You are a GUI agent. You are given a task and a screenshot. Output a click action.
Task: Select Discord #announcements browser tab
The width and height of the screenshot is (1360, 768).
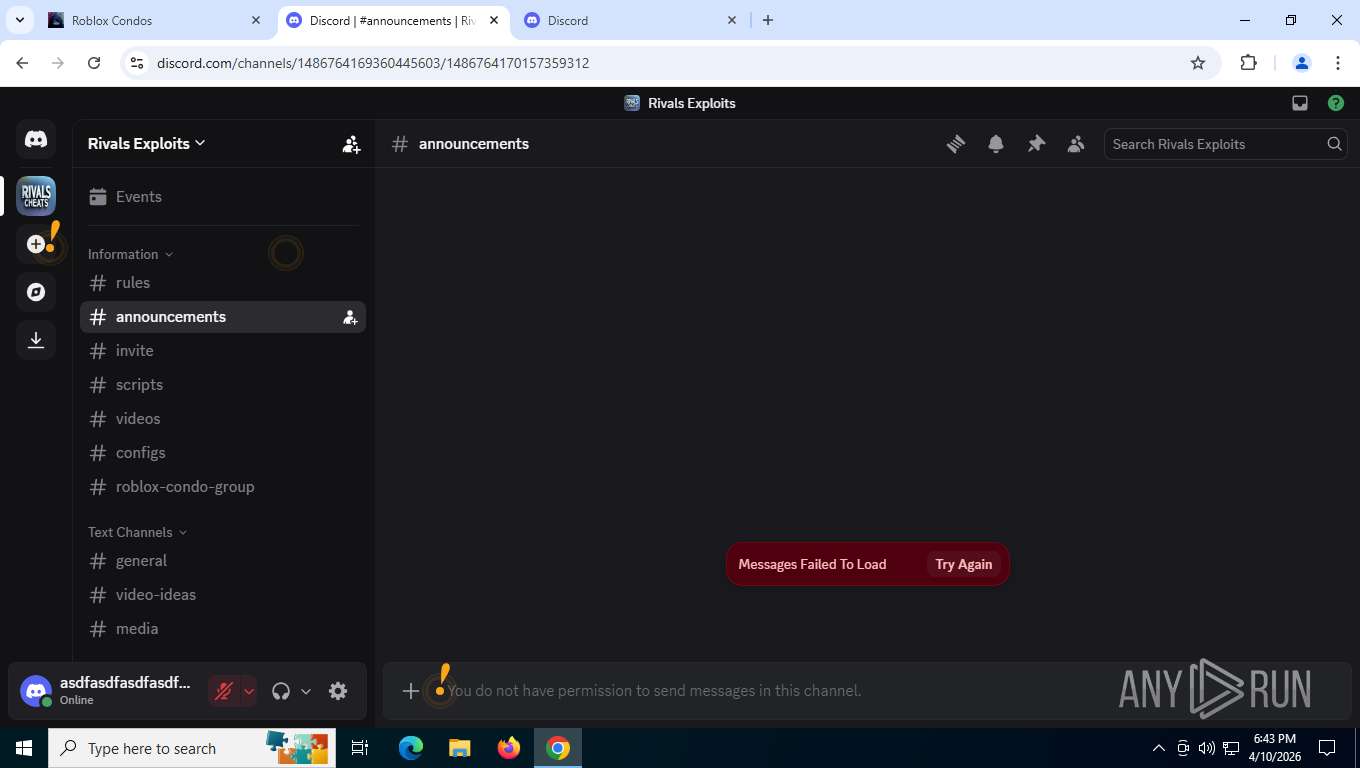[x=393, y=20]
